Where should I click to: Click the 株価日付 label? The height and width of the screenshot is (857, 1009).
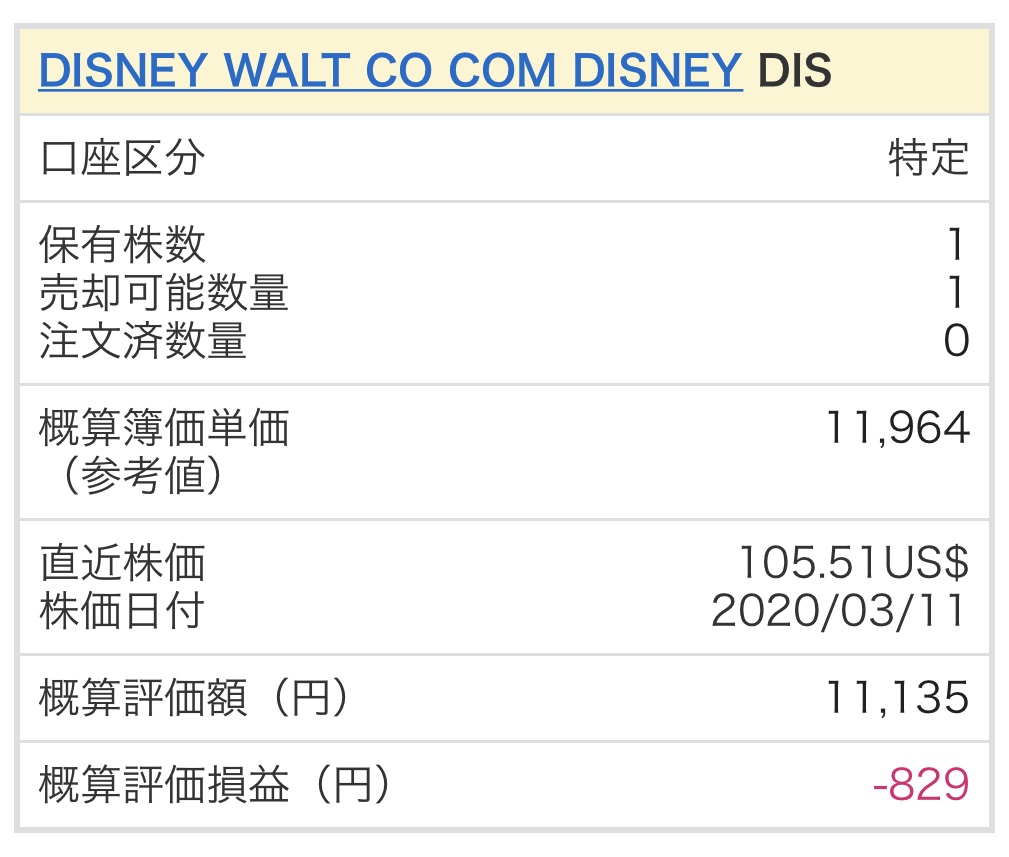coord(122,611)
